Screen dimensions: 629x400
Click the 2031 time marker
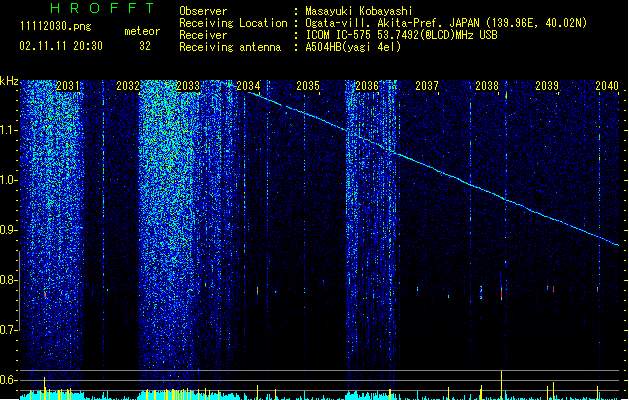(68, 86)
